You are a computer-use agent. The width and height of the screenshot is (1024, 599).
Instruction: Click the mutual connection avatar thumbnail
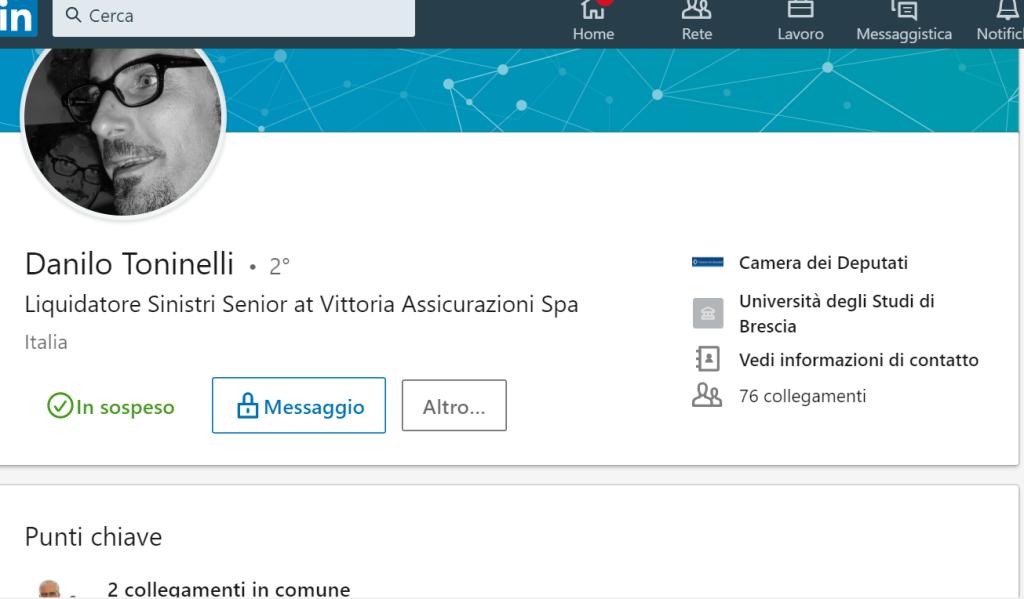50,589
